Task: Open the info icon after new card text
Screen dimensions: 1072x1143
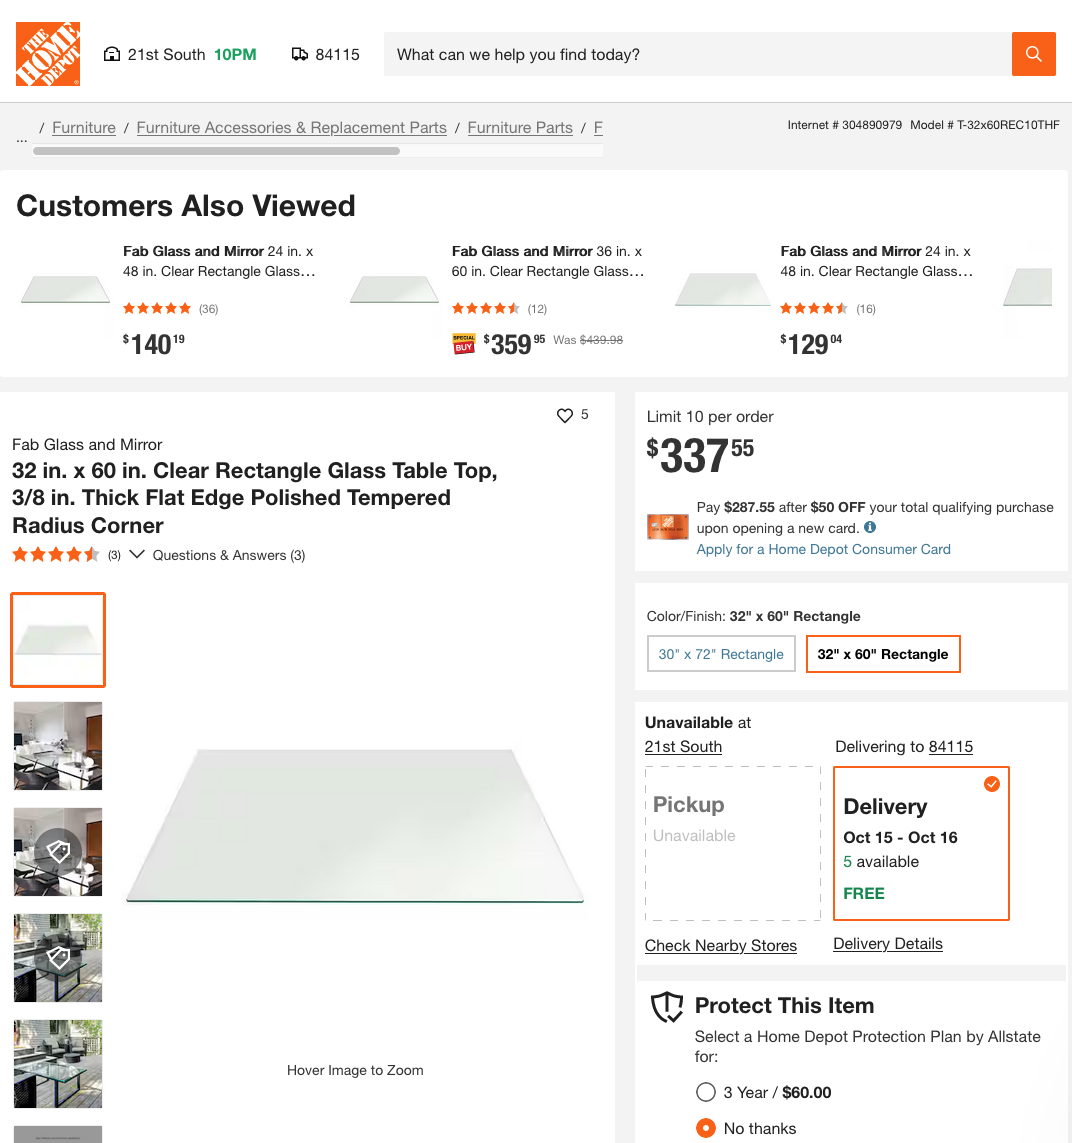Action: [870, 527]
